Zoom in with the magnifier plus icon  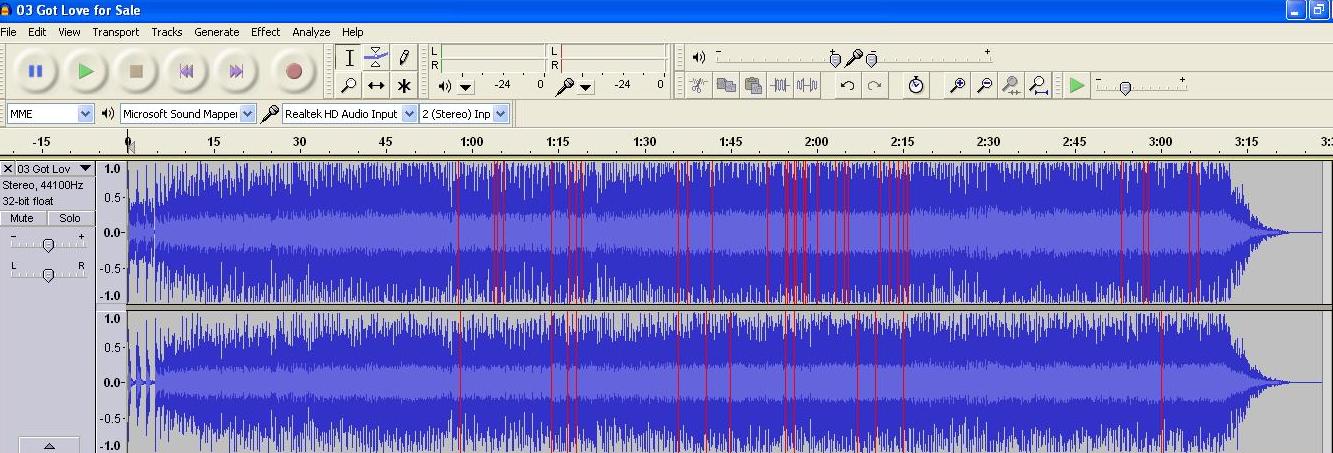[957, 86]
